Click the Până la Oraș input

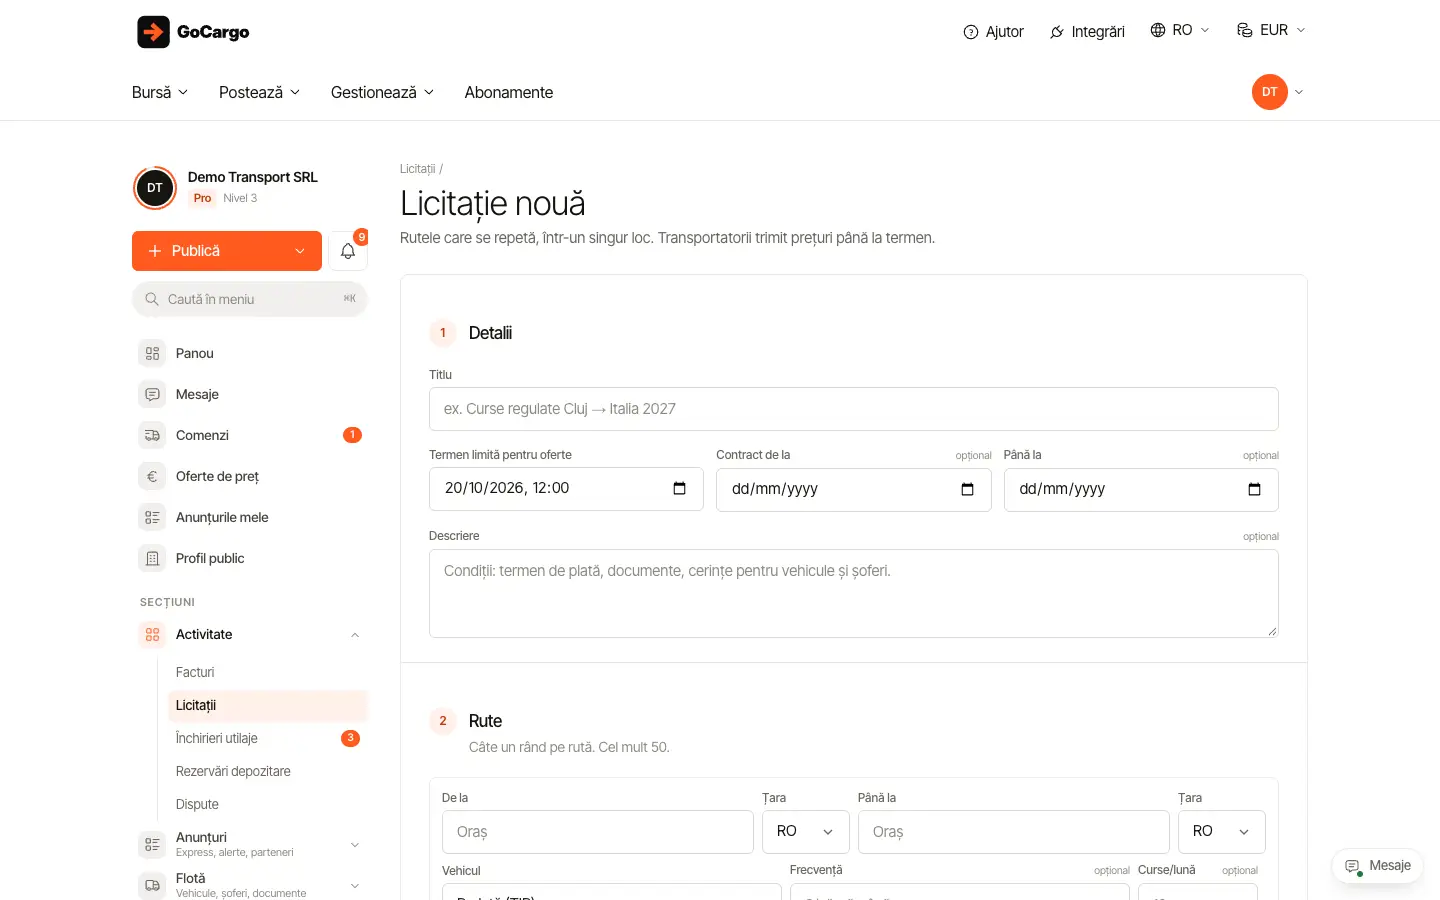point(1014,832)
